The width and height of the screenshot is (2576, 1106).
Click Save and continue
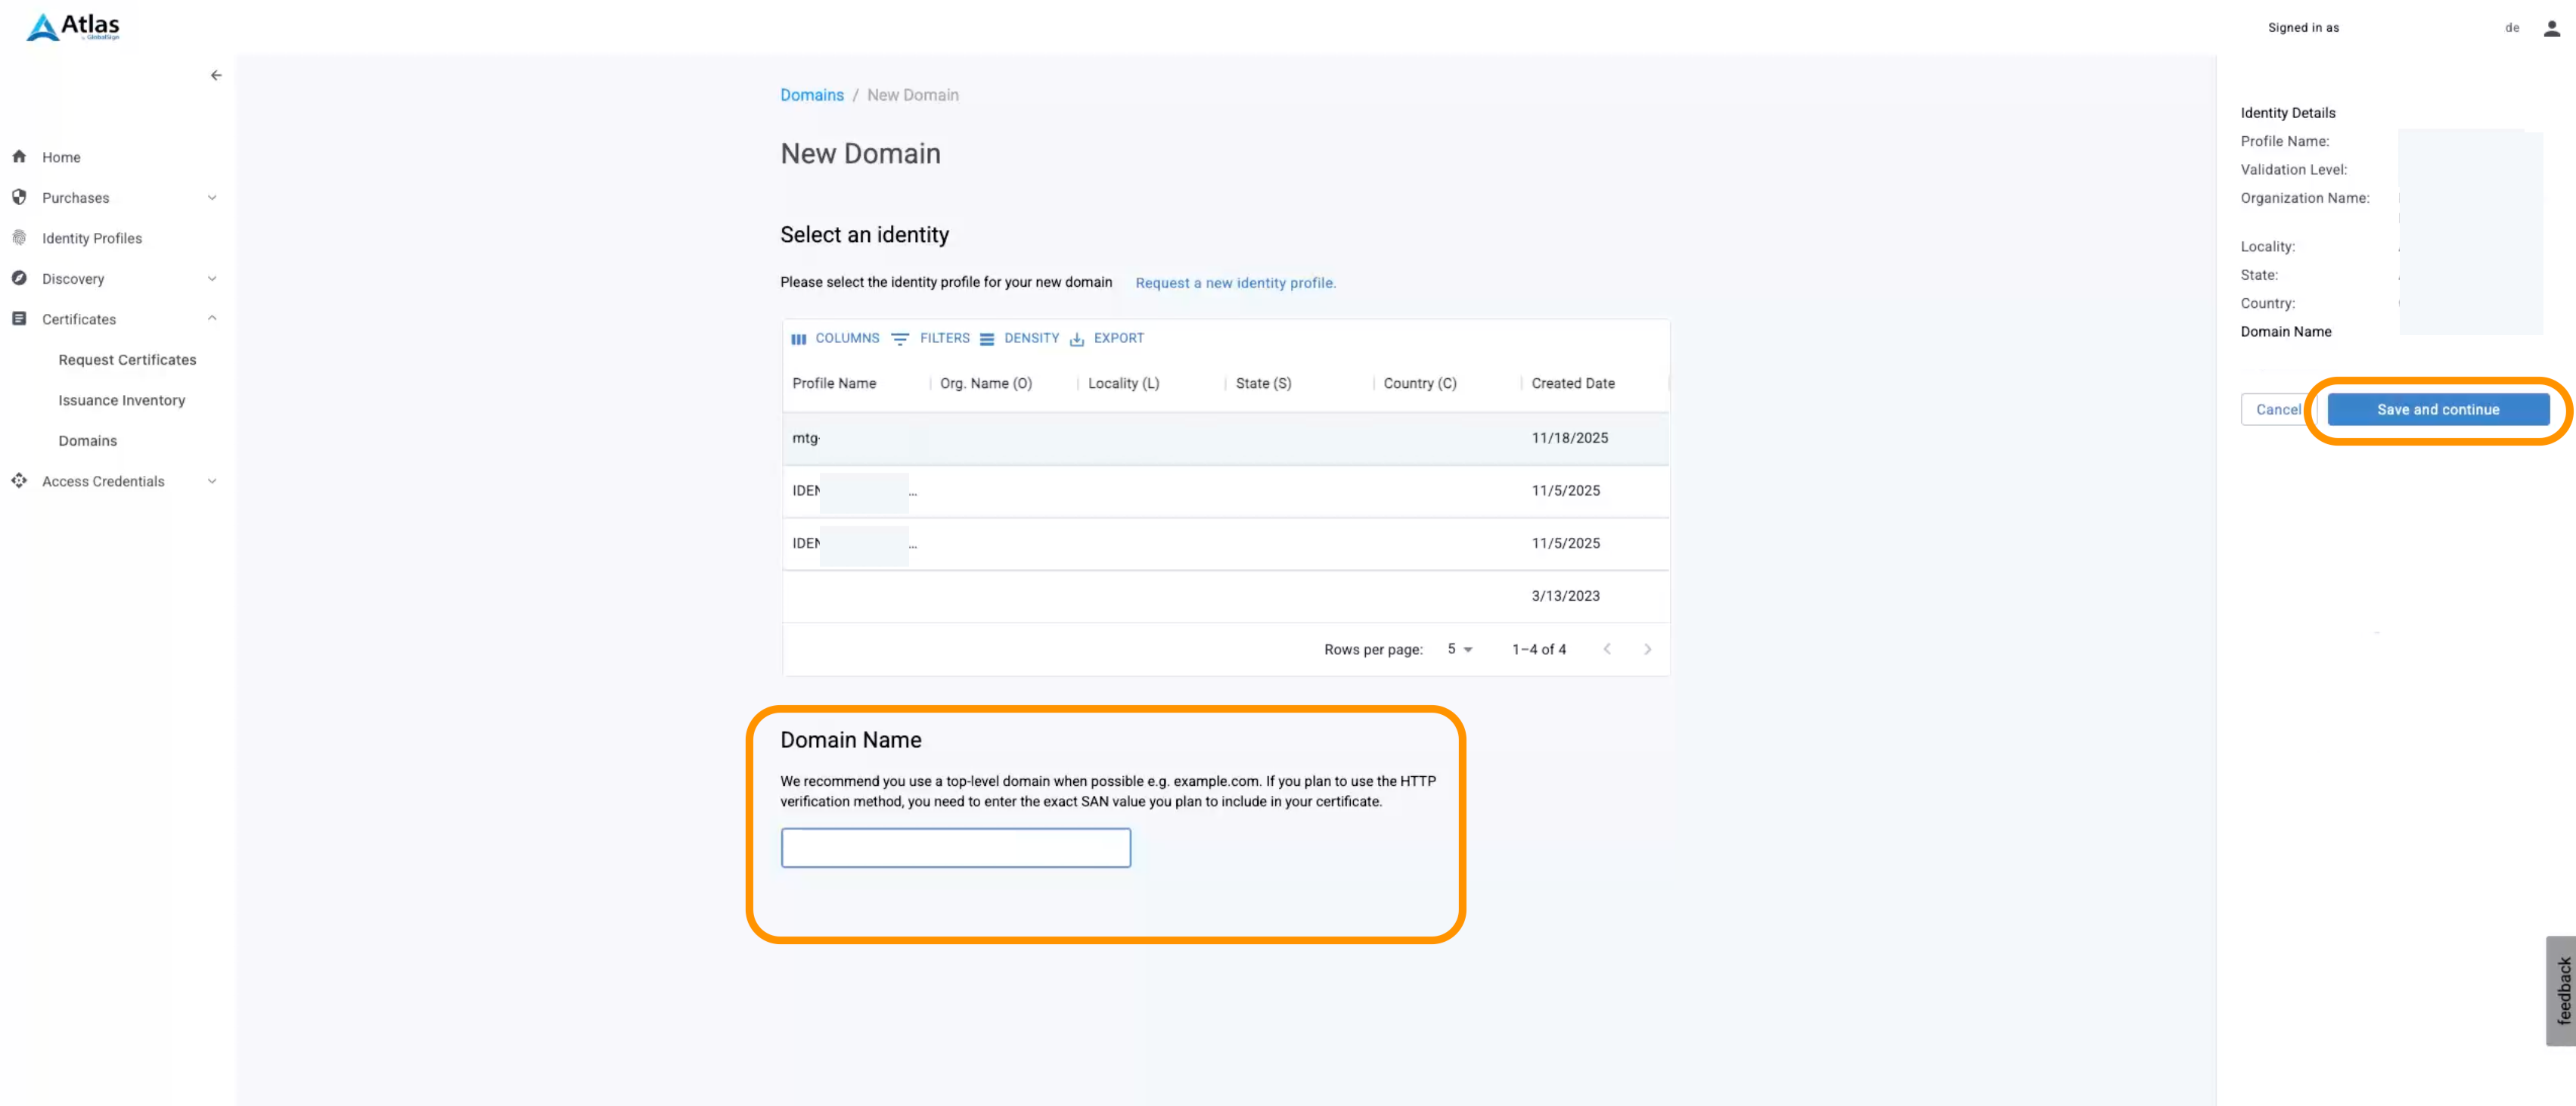point(2437,409)
